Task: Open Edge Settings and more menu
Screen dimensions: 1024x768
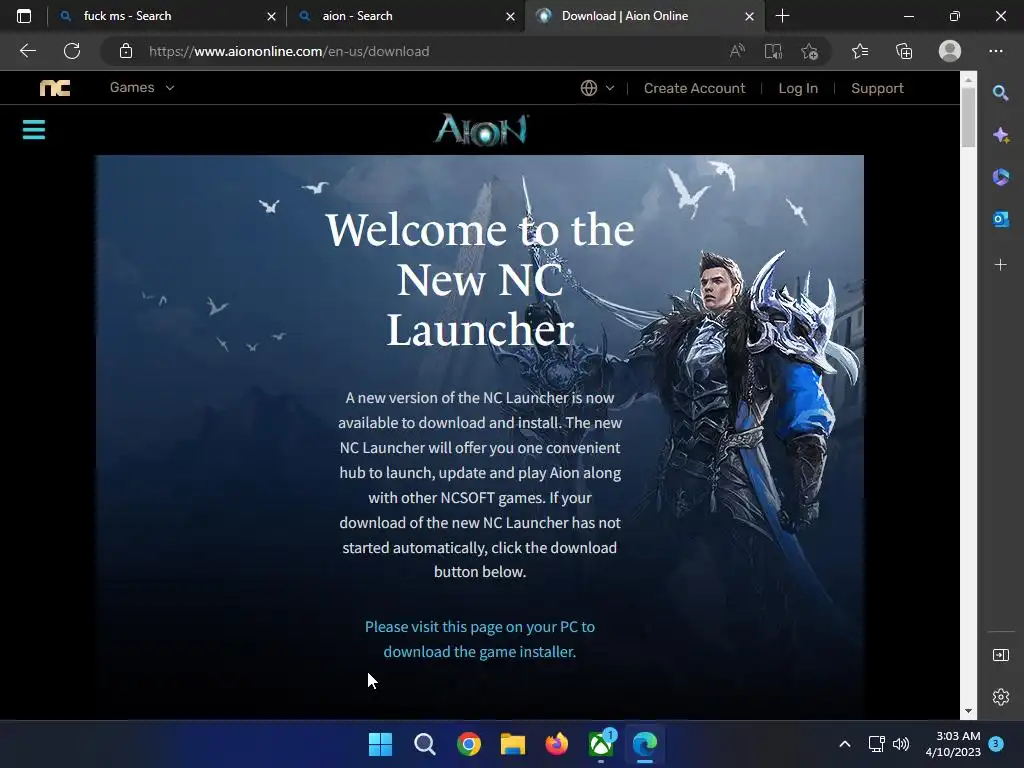Action: [x=996, y=51]
